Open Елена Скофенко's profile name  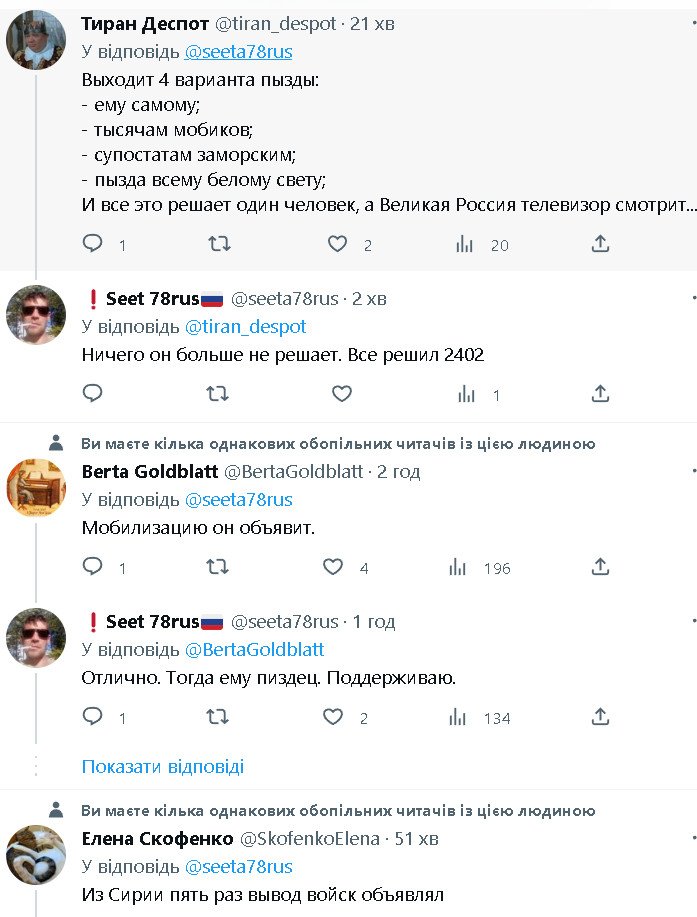click(x=157, y=838)
